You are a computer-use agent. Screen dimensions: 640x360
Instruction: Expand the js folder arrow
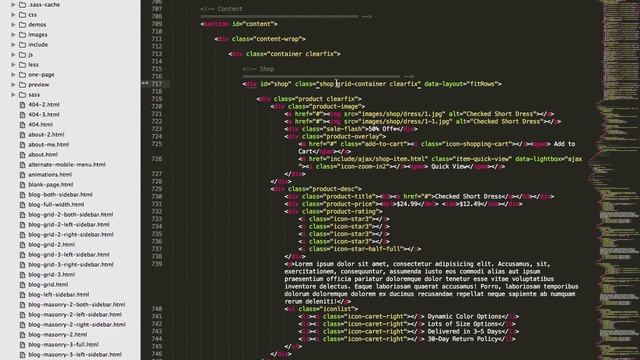click(x=13, y=54)
